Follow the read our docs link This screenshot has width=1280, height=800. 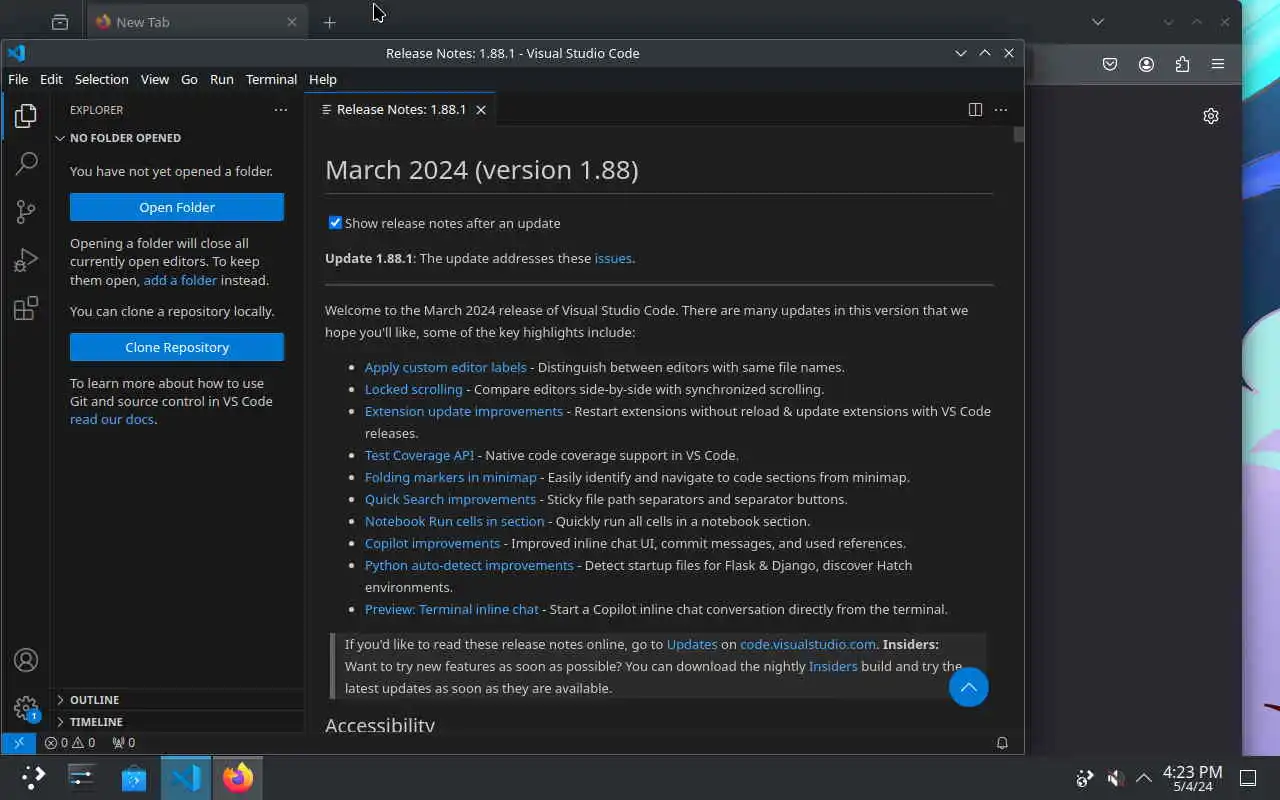pyautogui.click(x=112, y=419)
